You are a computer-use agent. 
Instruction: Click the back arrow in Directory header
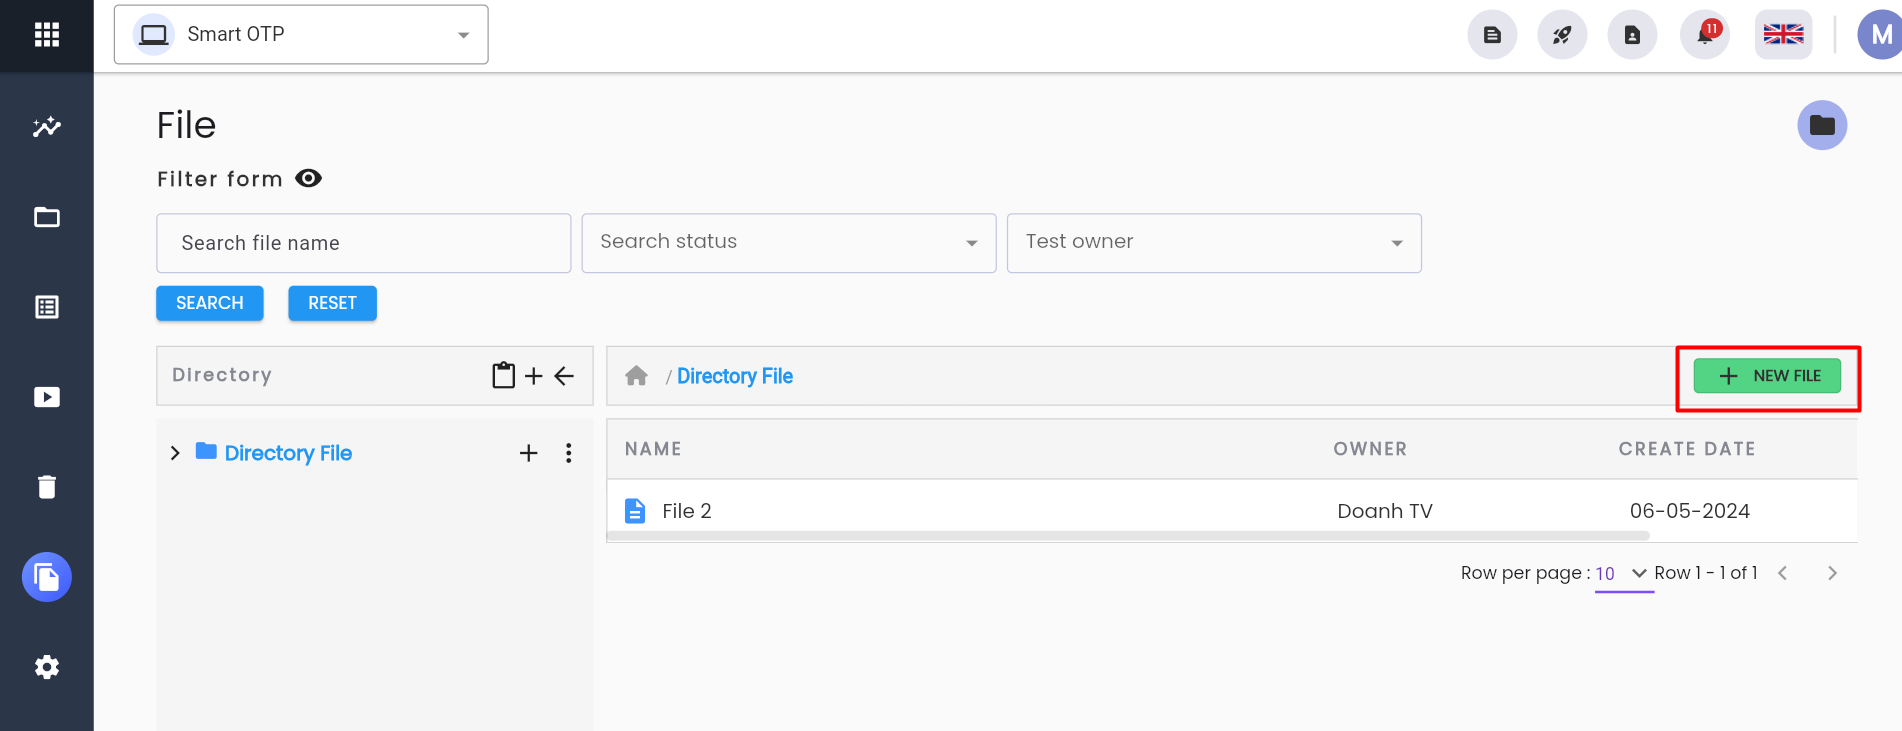pyautogui.click(x=564, y=376)
